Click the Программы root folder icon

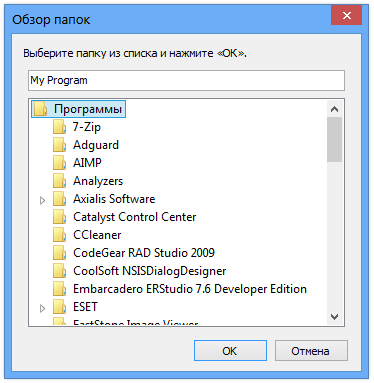pos(40,109)
